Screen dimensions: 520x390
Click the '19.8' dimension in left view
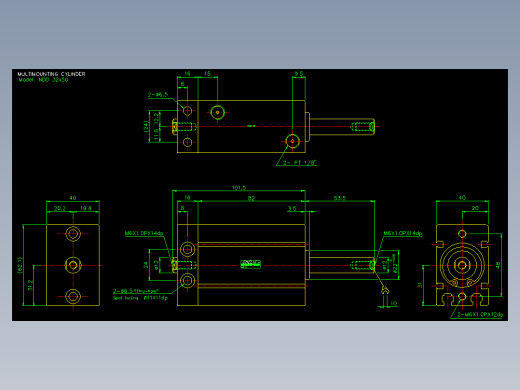click(x=85, y=209)
